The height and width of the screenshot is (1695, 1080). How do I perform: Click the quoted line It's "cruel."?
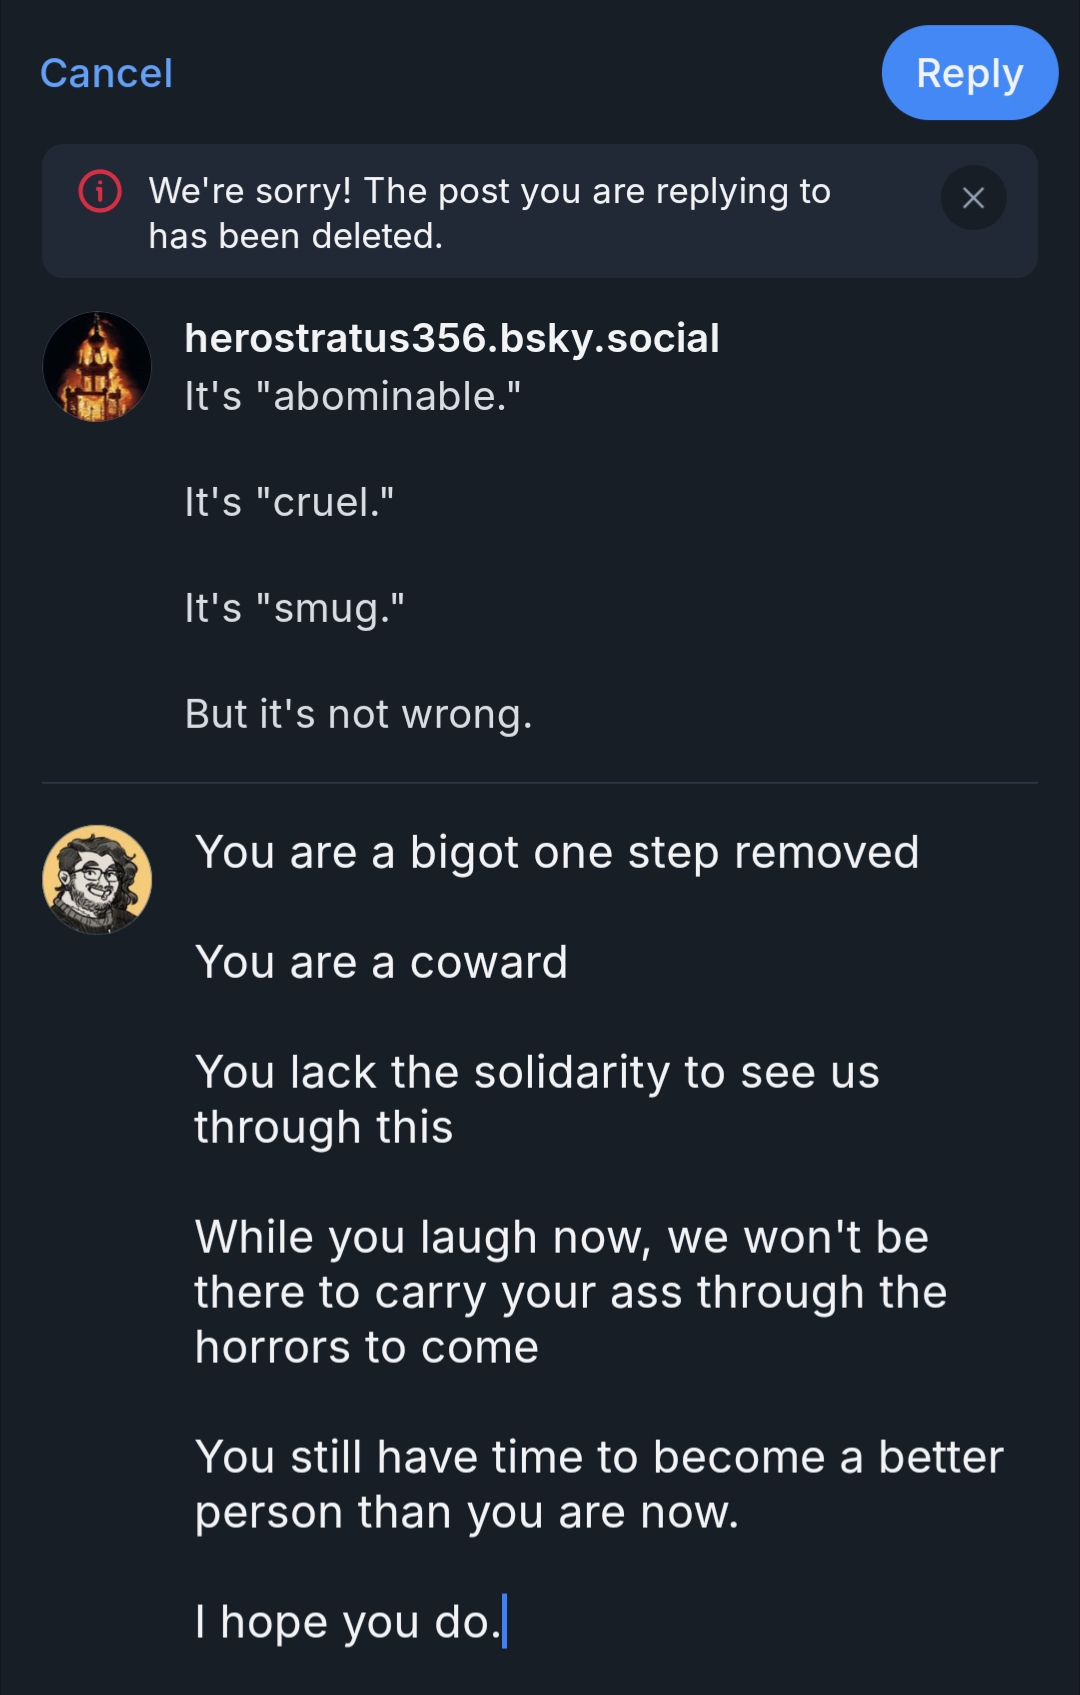289,502
